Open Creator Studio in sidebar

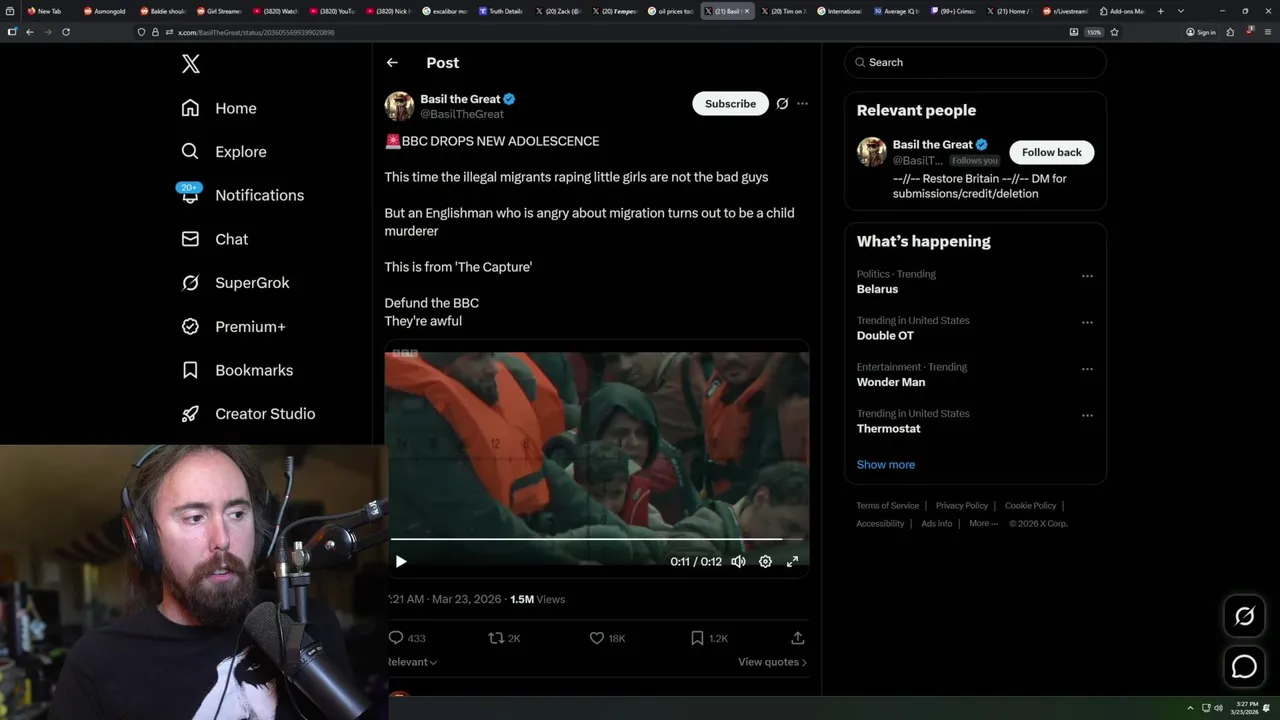[248, 414]
